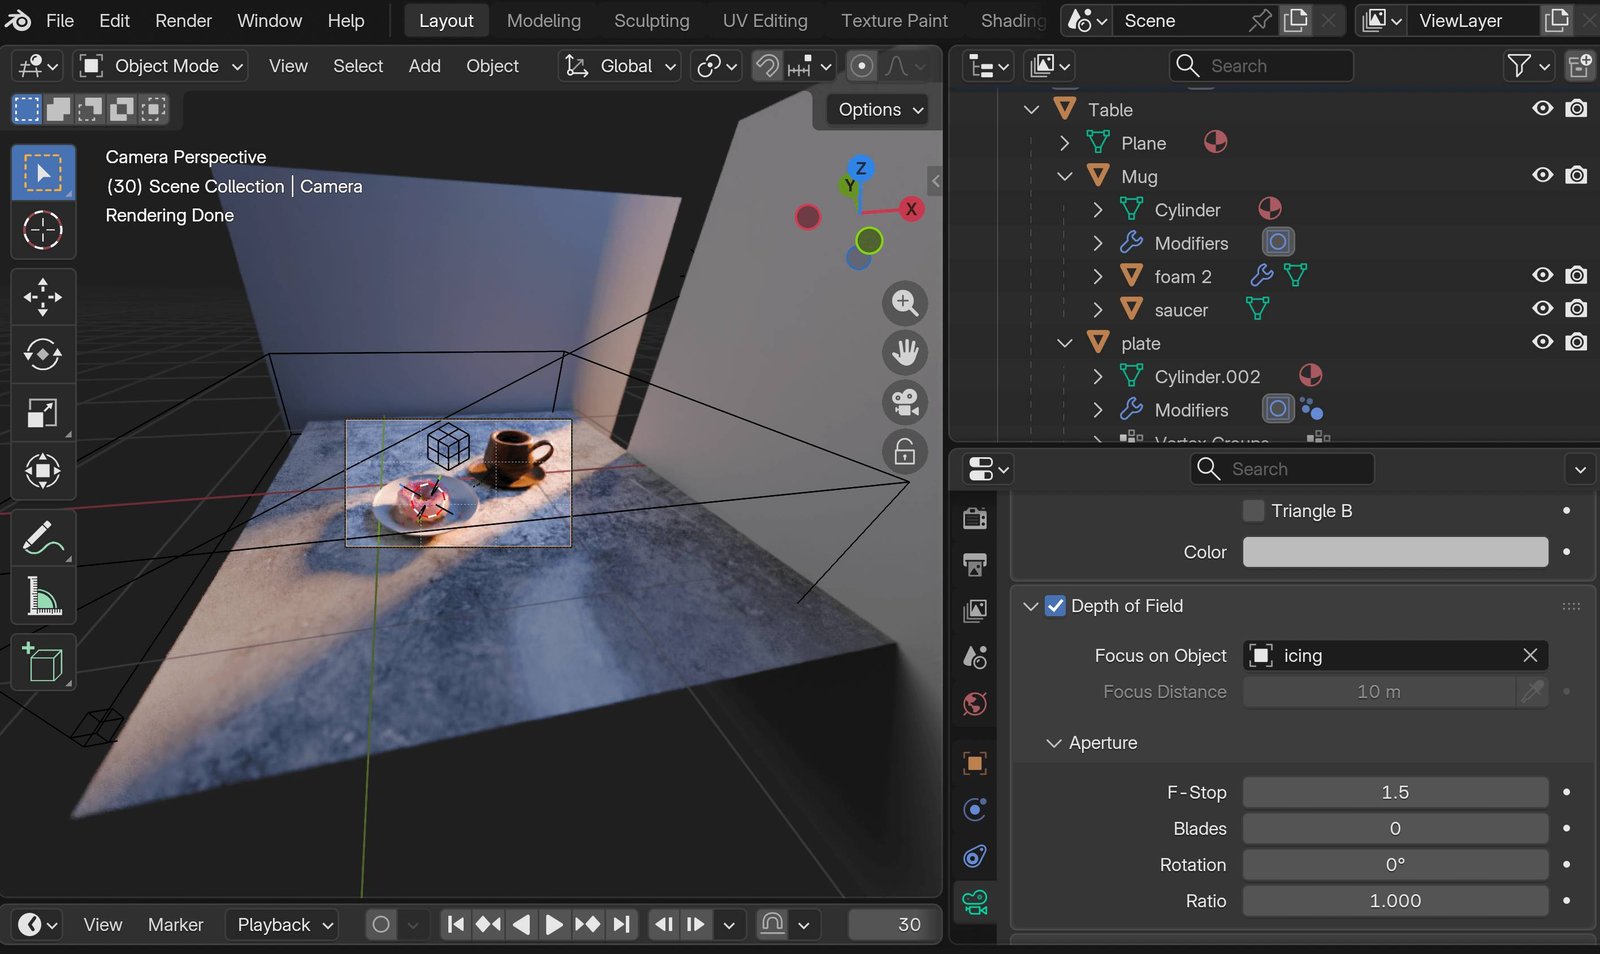The width and height of the screenshot is (1600, 954).
Task: Click the outliner Search field
Action: point(1261,66)
